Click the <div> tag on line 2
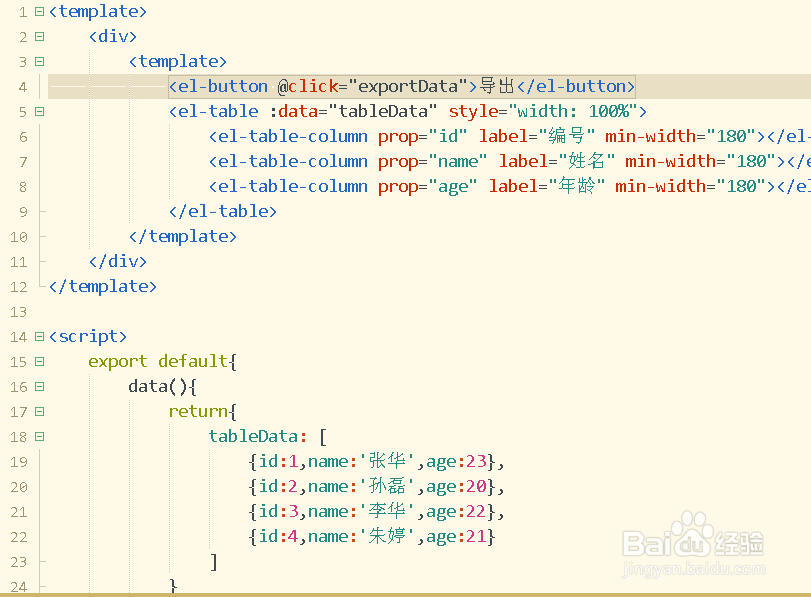 tap(113, 36)
